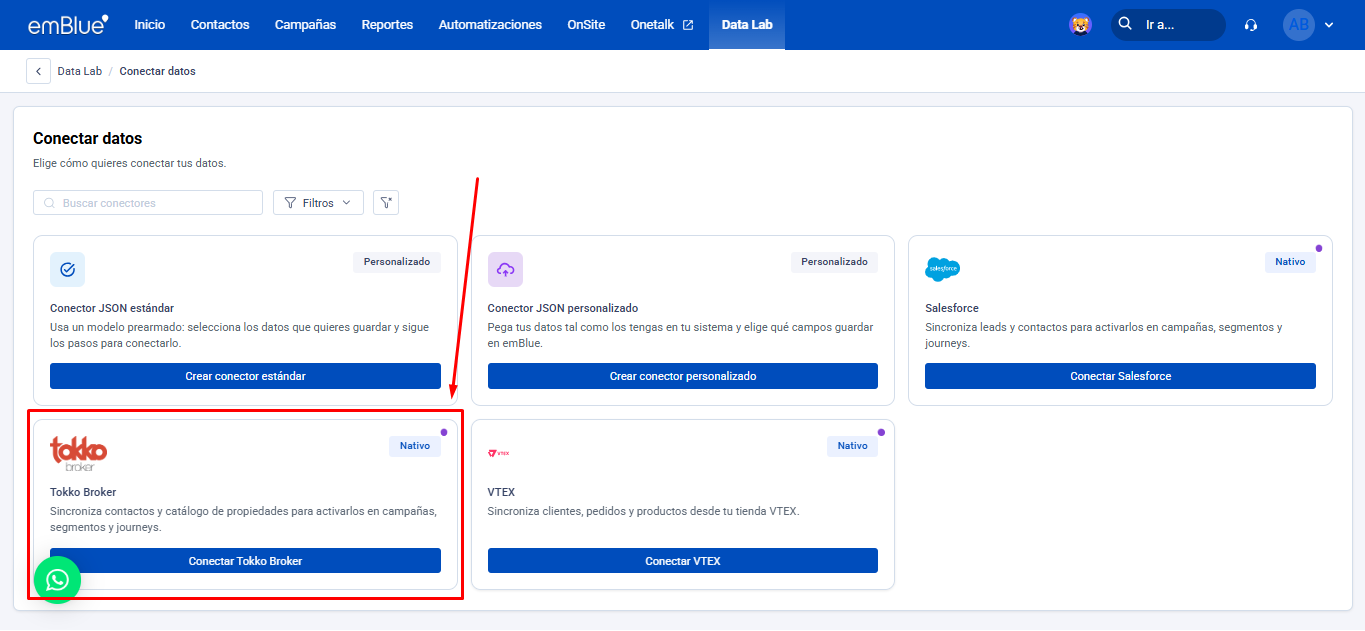Click the Ir a... search box
This screenshot has width=1365, height=631.
1168,25
